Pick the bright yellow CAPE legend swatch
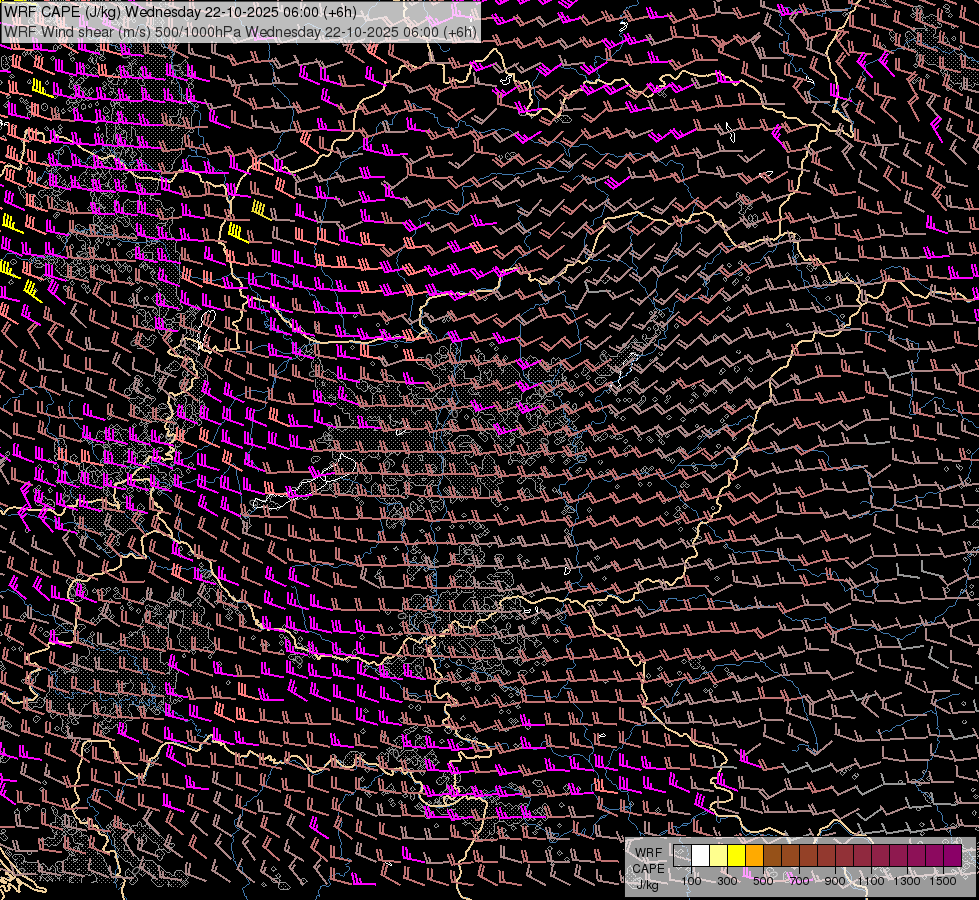The image size is (979, 900). [x=737, y=856]
